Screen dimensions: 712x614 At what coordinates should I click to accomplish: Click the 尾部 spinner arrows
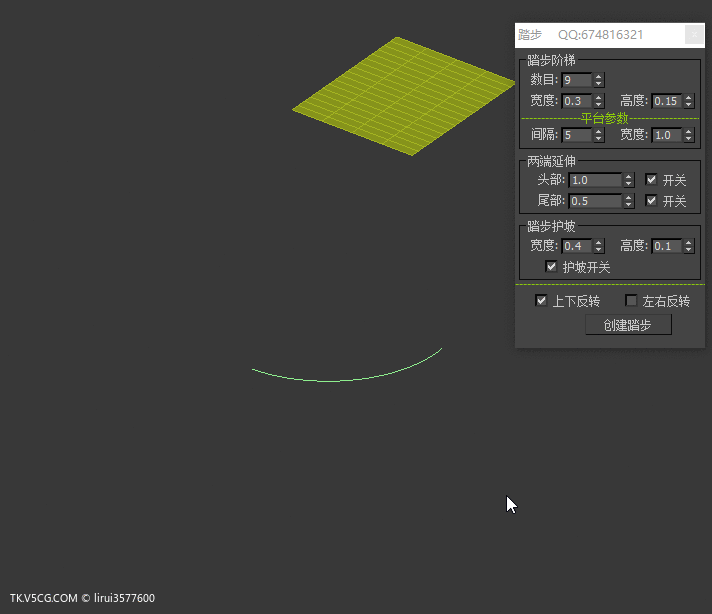point(629,201)
